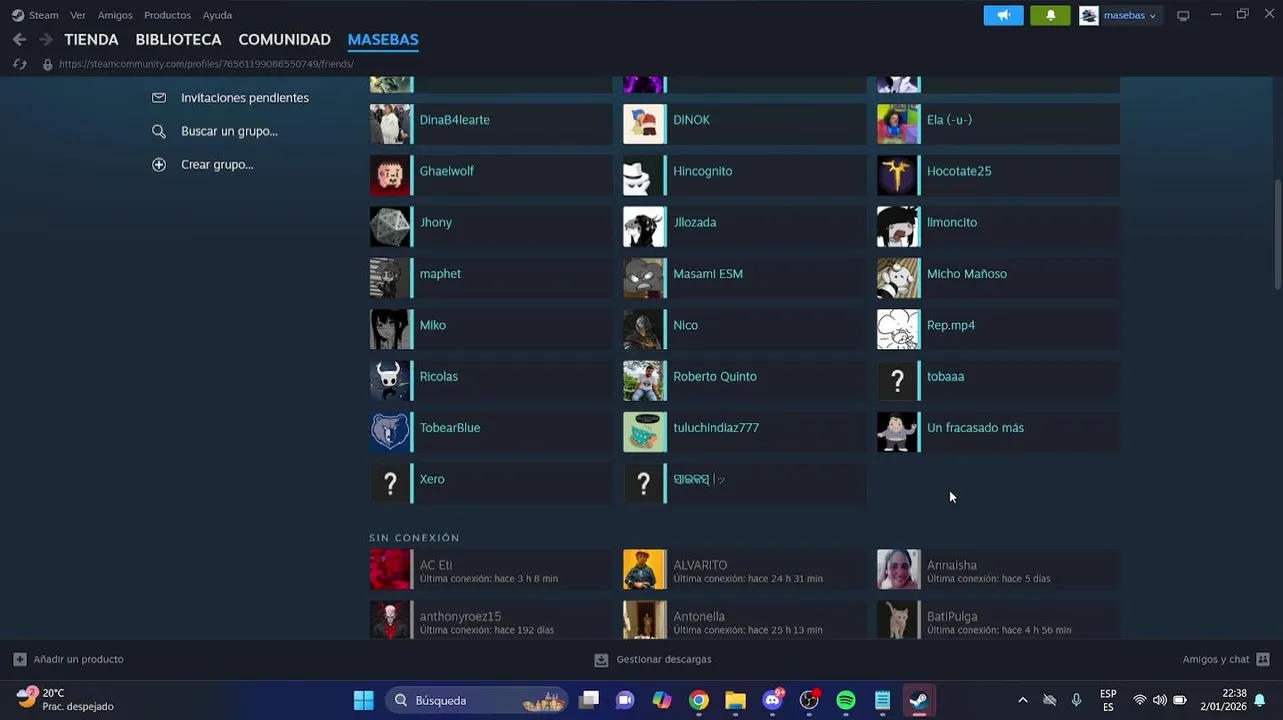Go to the MASEBAS tab
The height and width of the screenshot is (720, 1283).
coord(383,39)
